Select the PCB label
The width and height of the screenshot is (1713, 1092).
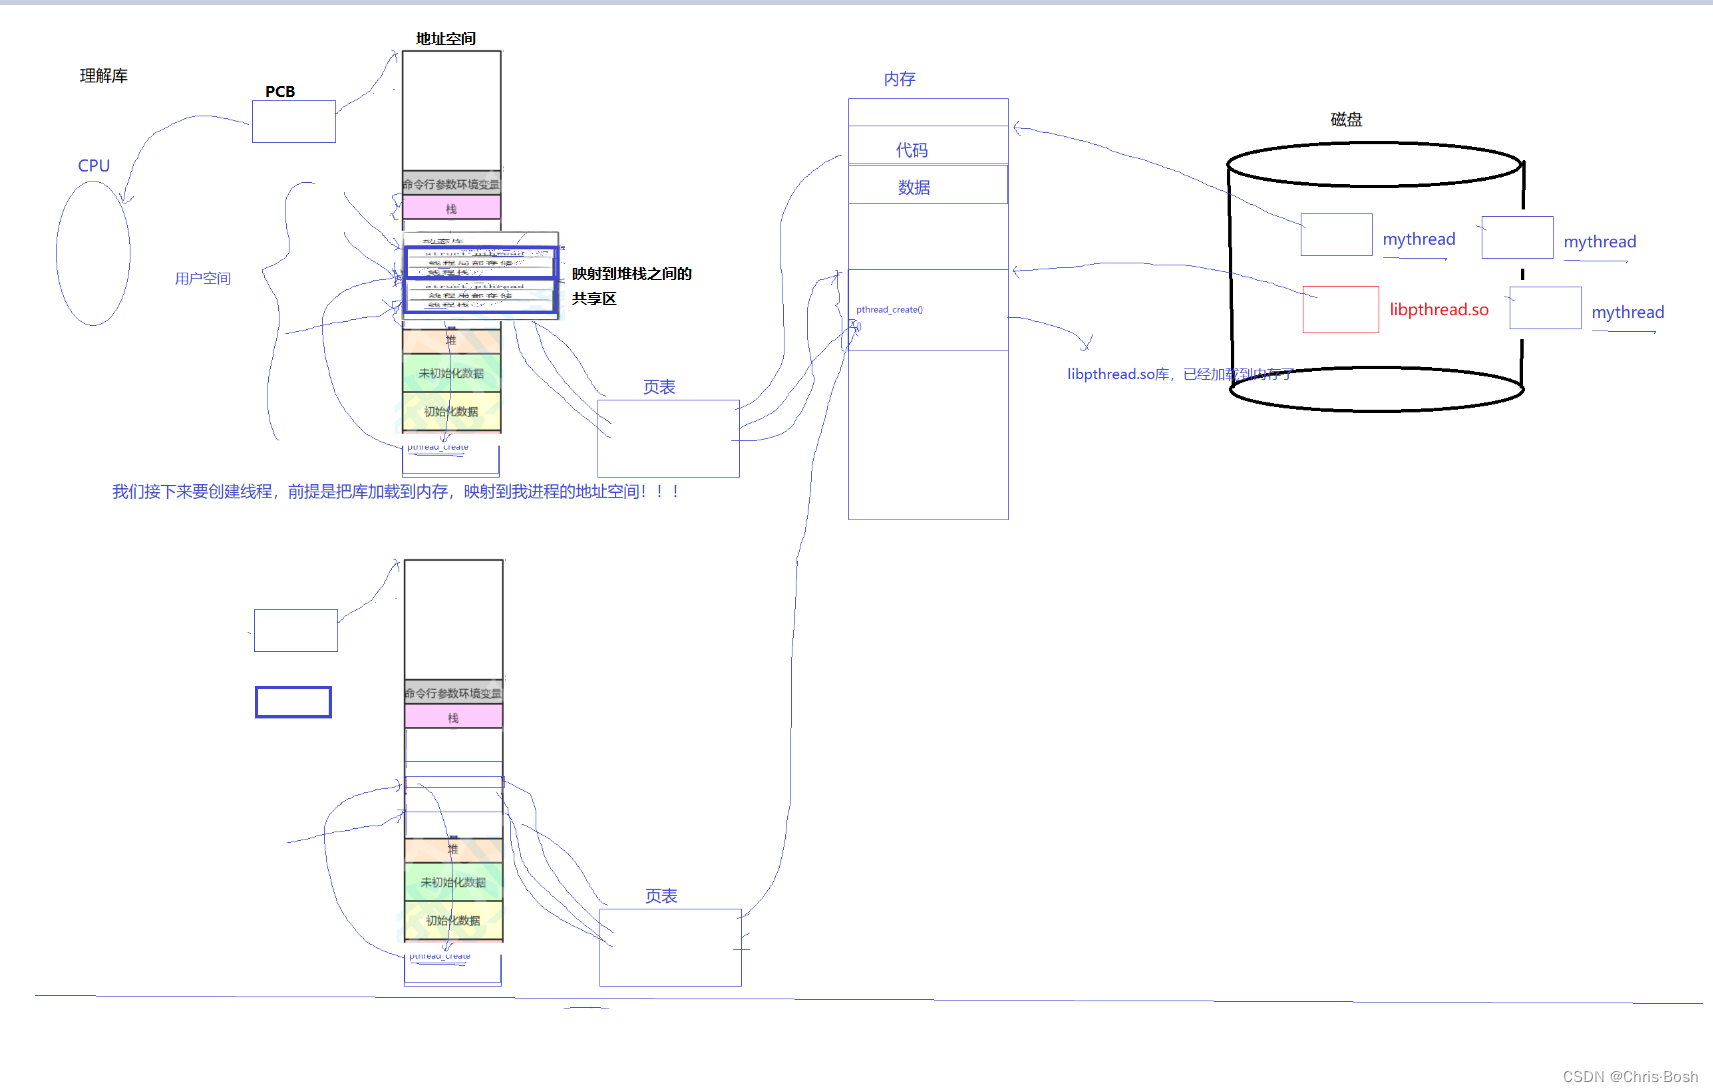click(x=280, y=91)
